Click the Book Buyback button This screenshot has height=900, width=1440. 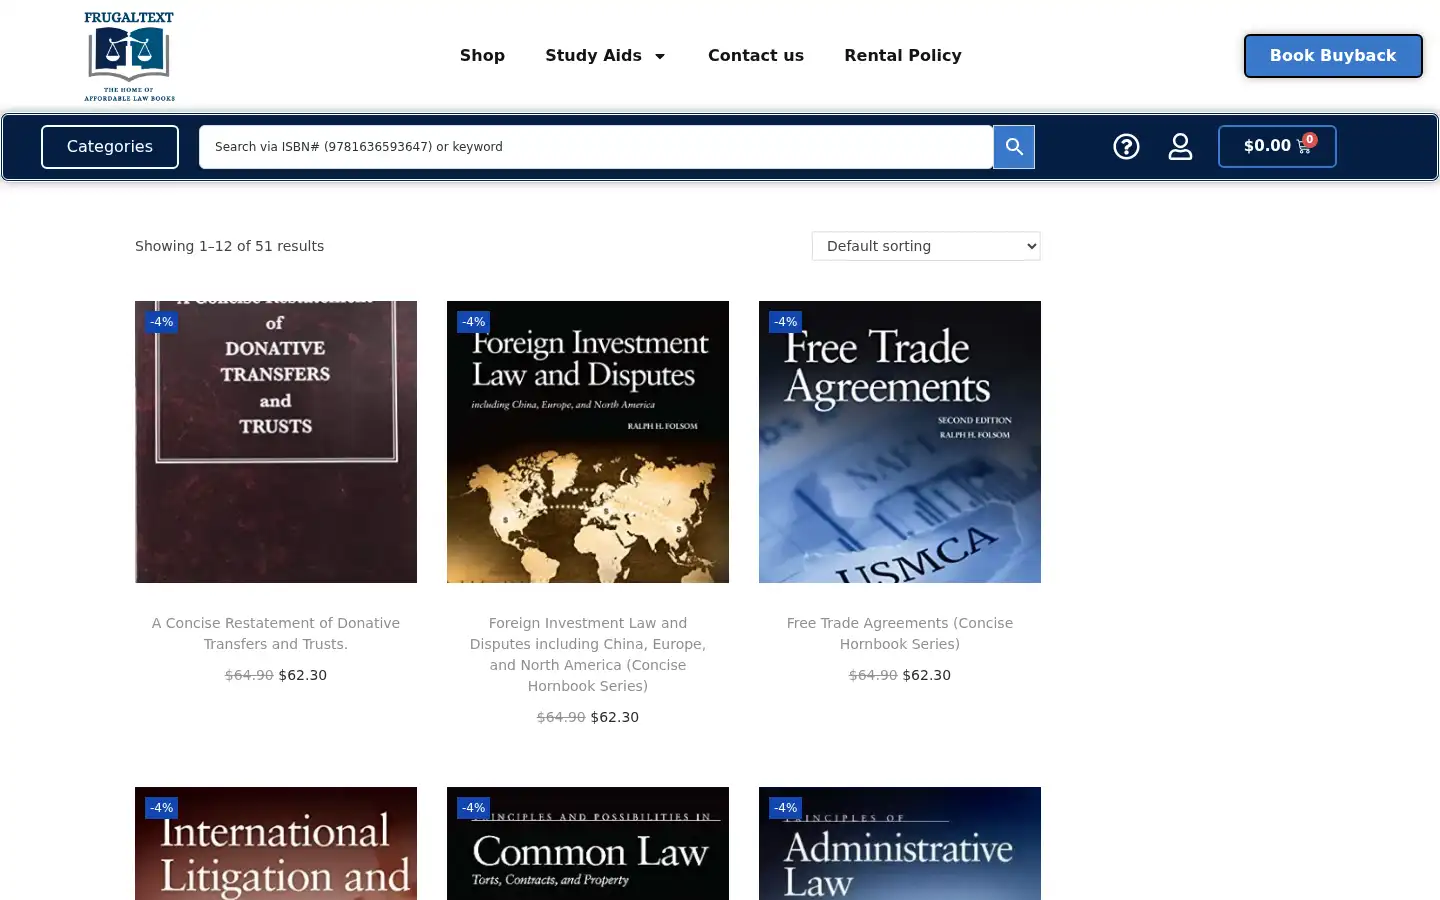pos(1333,56)
